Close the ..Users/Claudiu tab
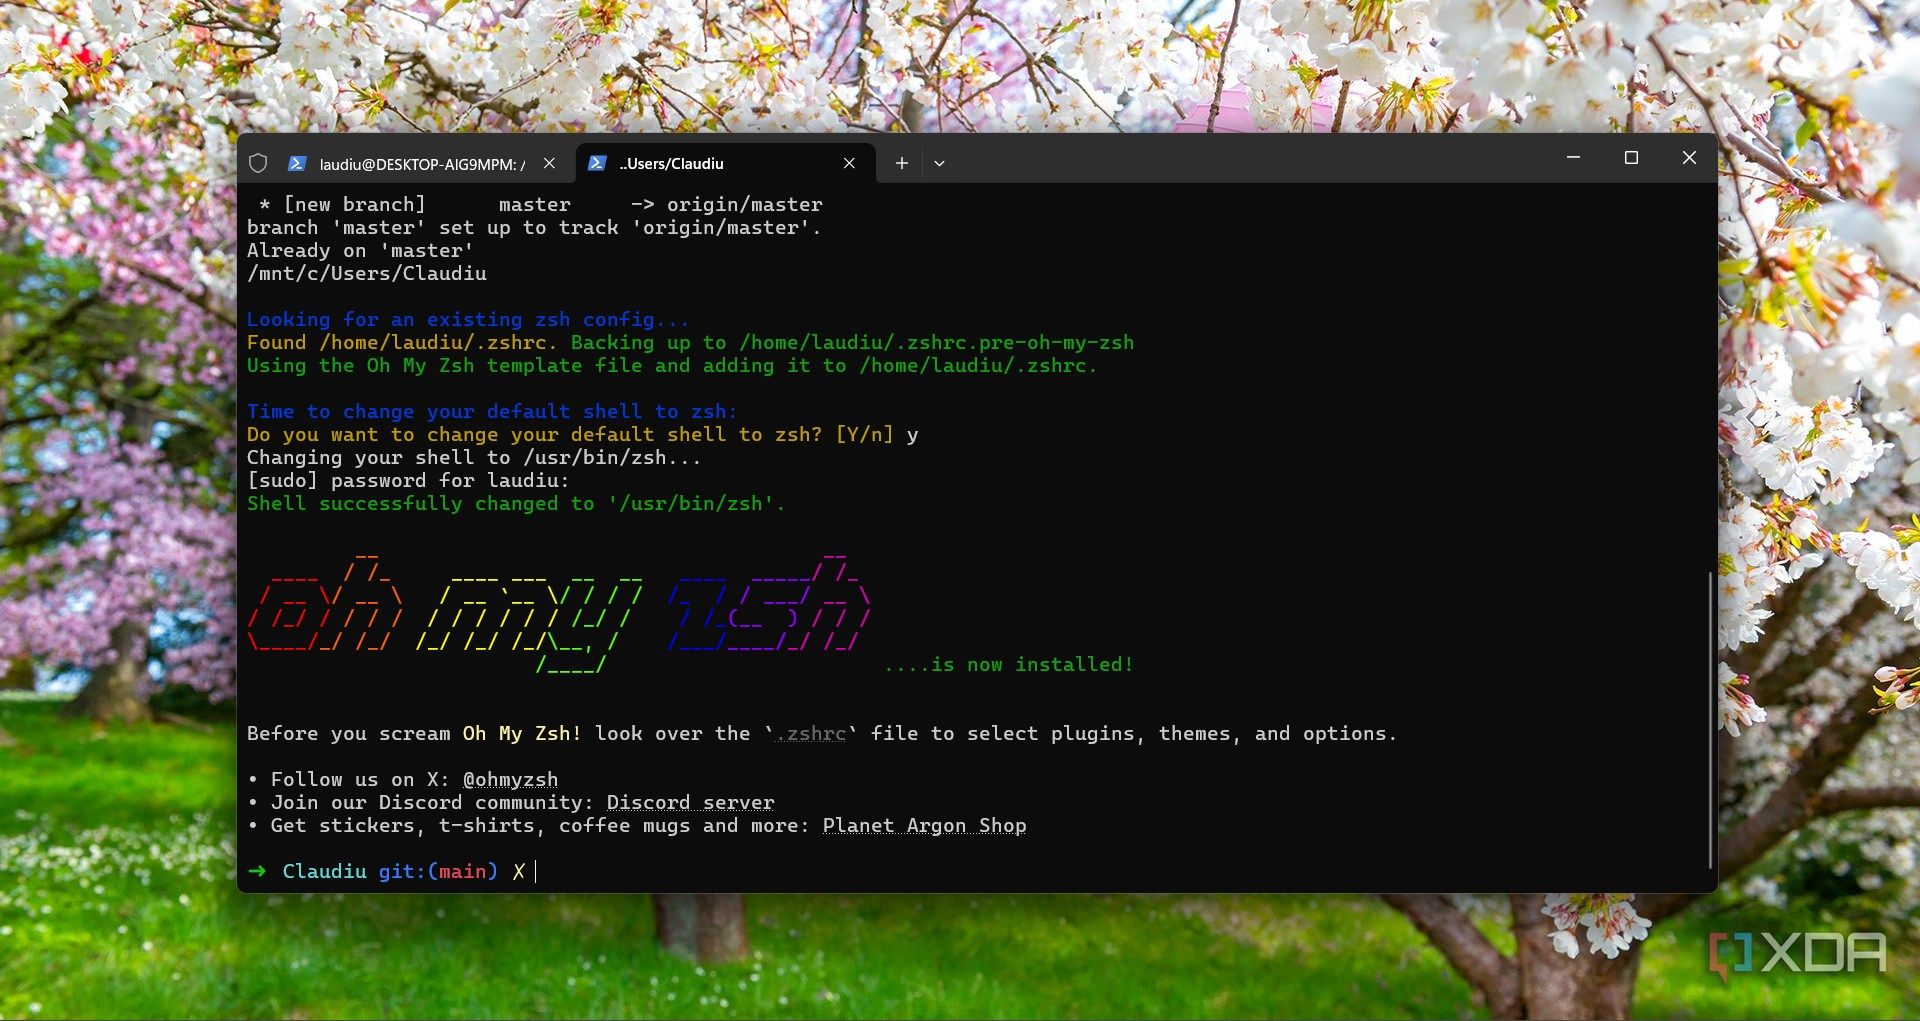This screenshot has width=1920, height=1021. click(849, 163)
